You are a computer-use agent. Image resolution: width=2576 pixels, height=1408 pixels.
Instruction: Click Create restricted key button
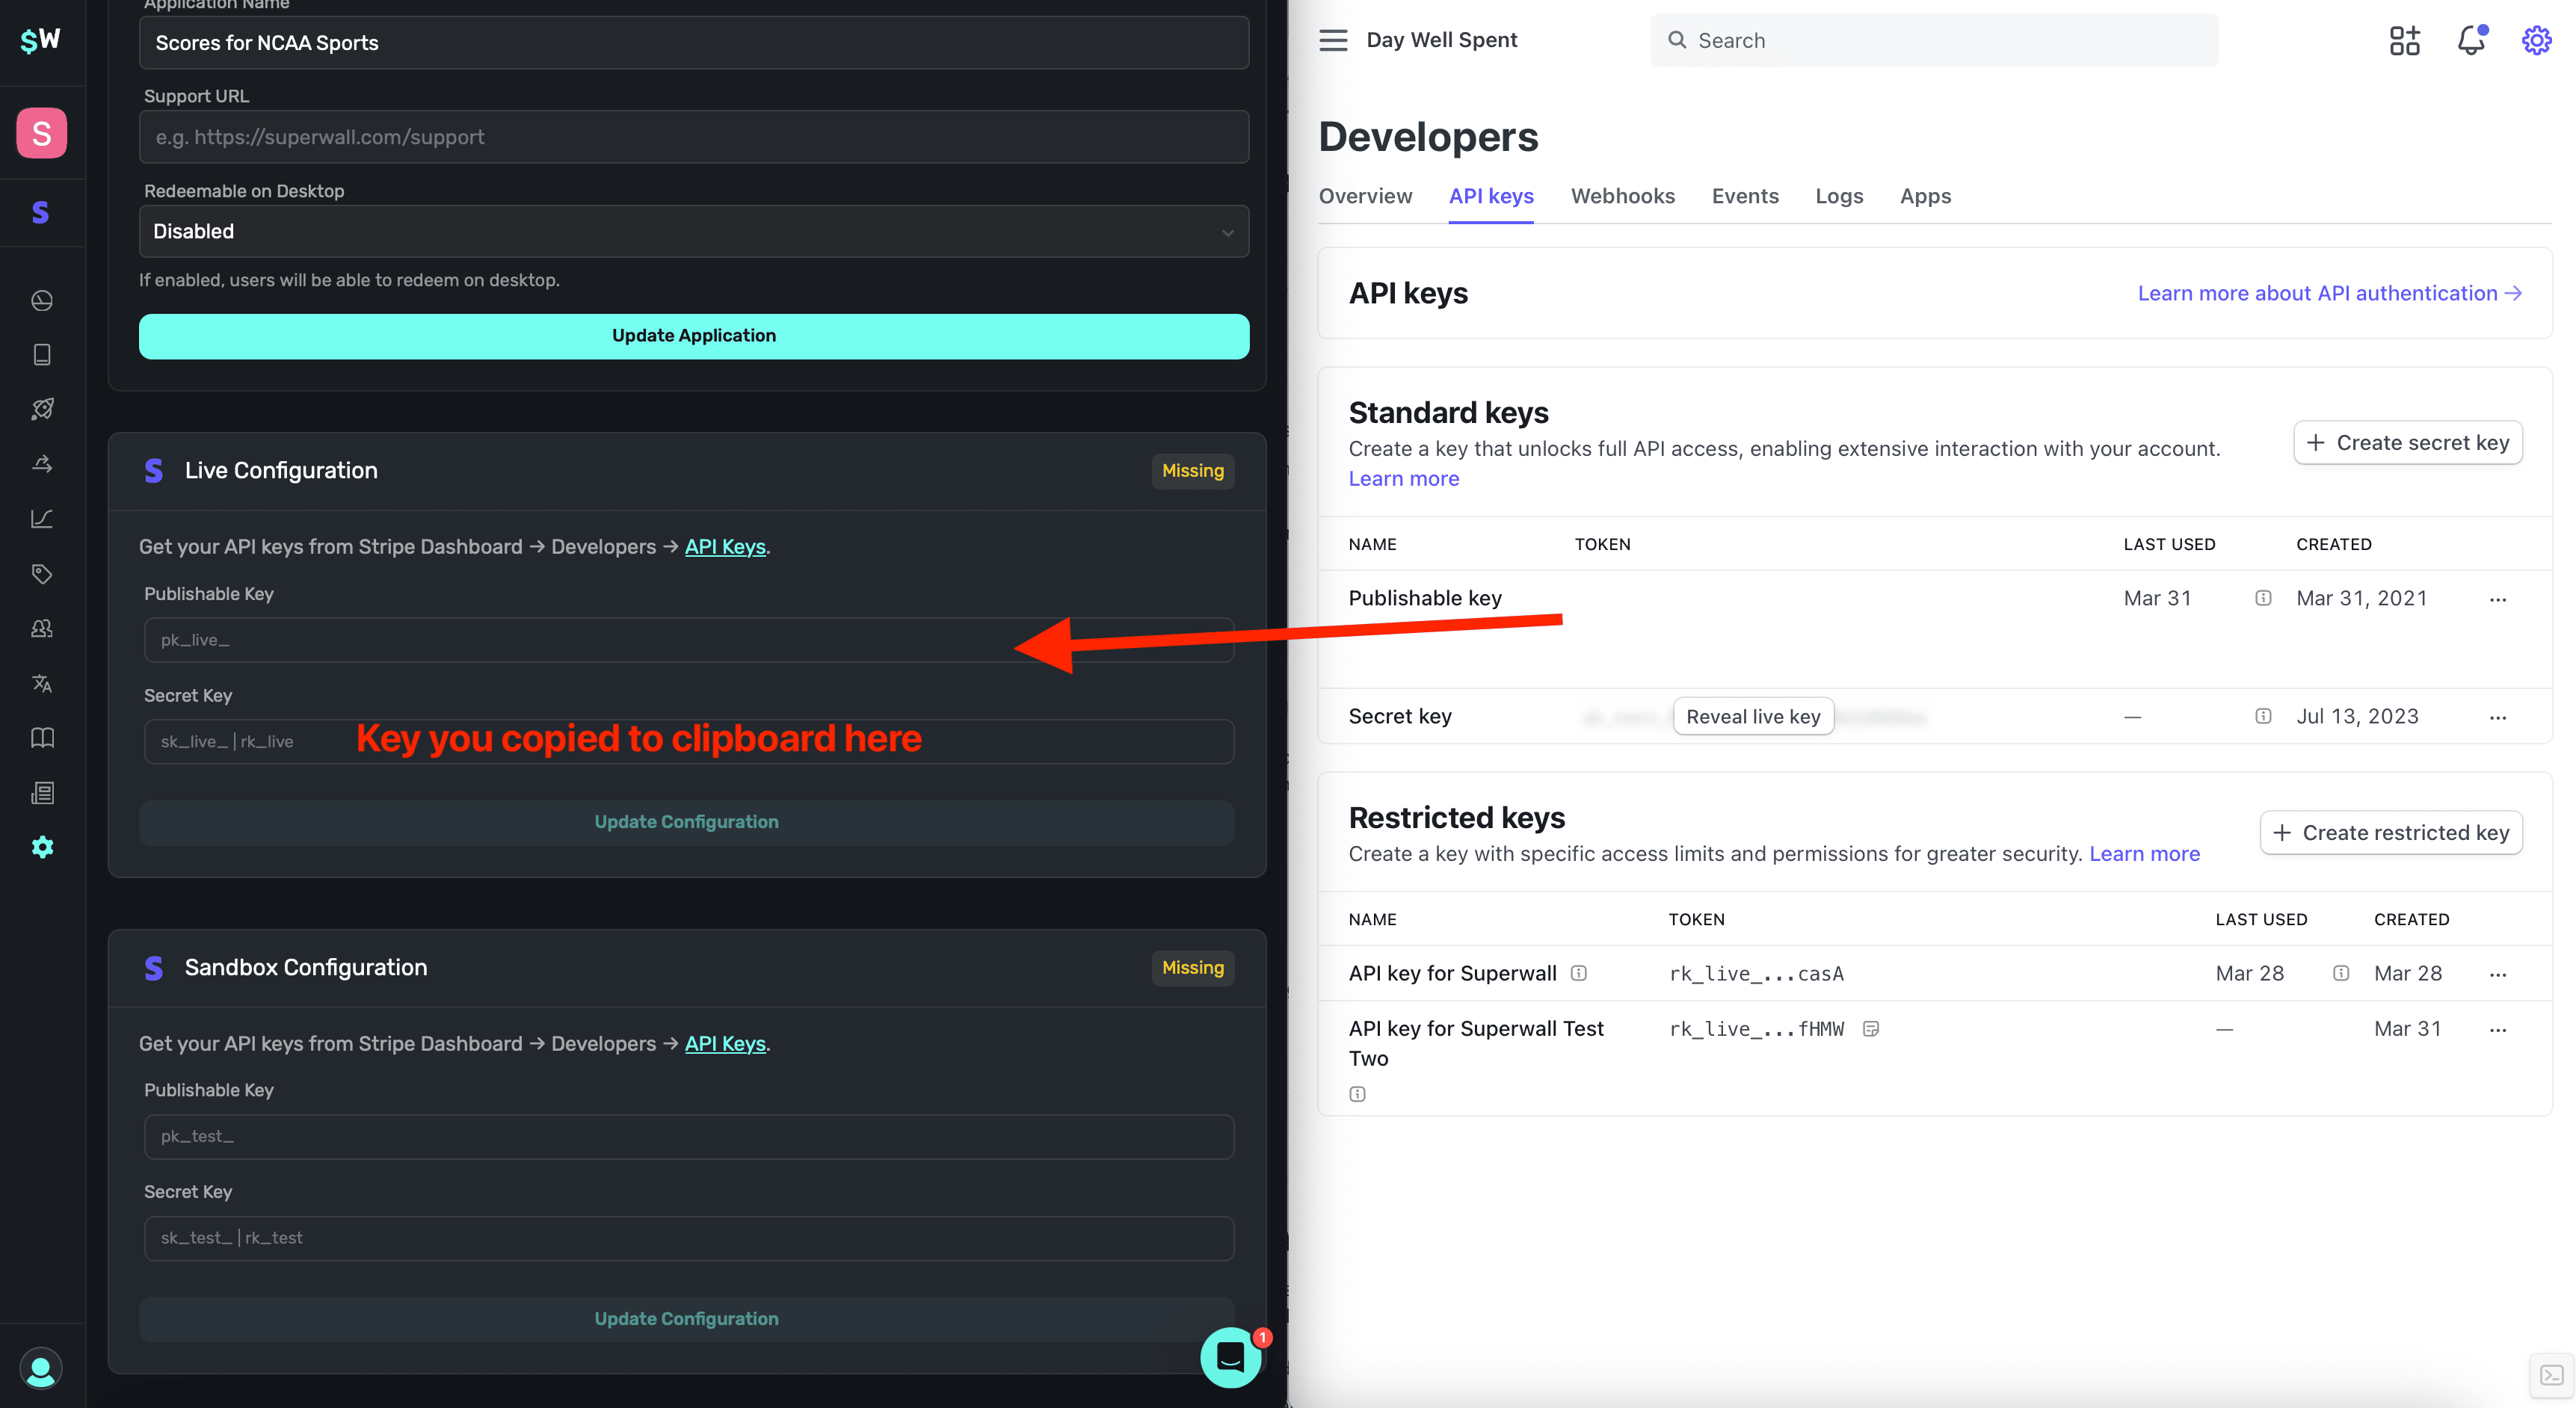(2391, 833)
